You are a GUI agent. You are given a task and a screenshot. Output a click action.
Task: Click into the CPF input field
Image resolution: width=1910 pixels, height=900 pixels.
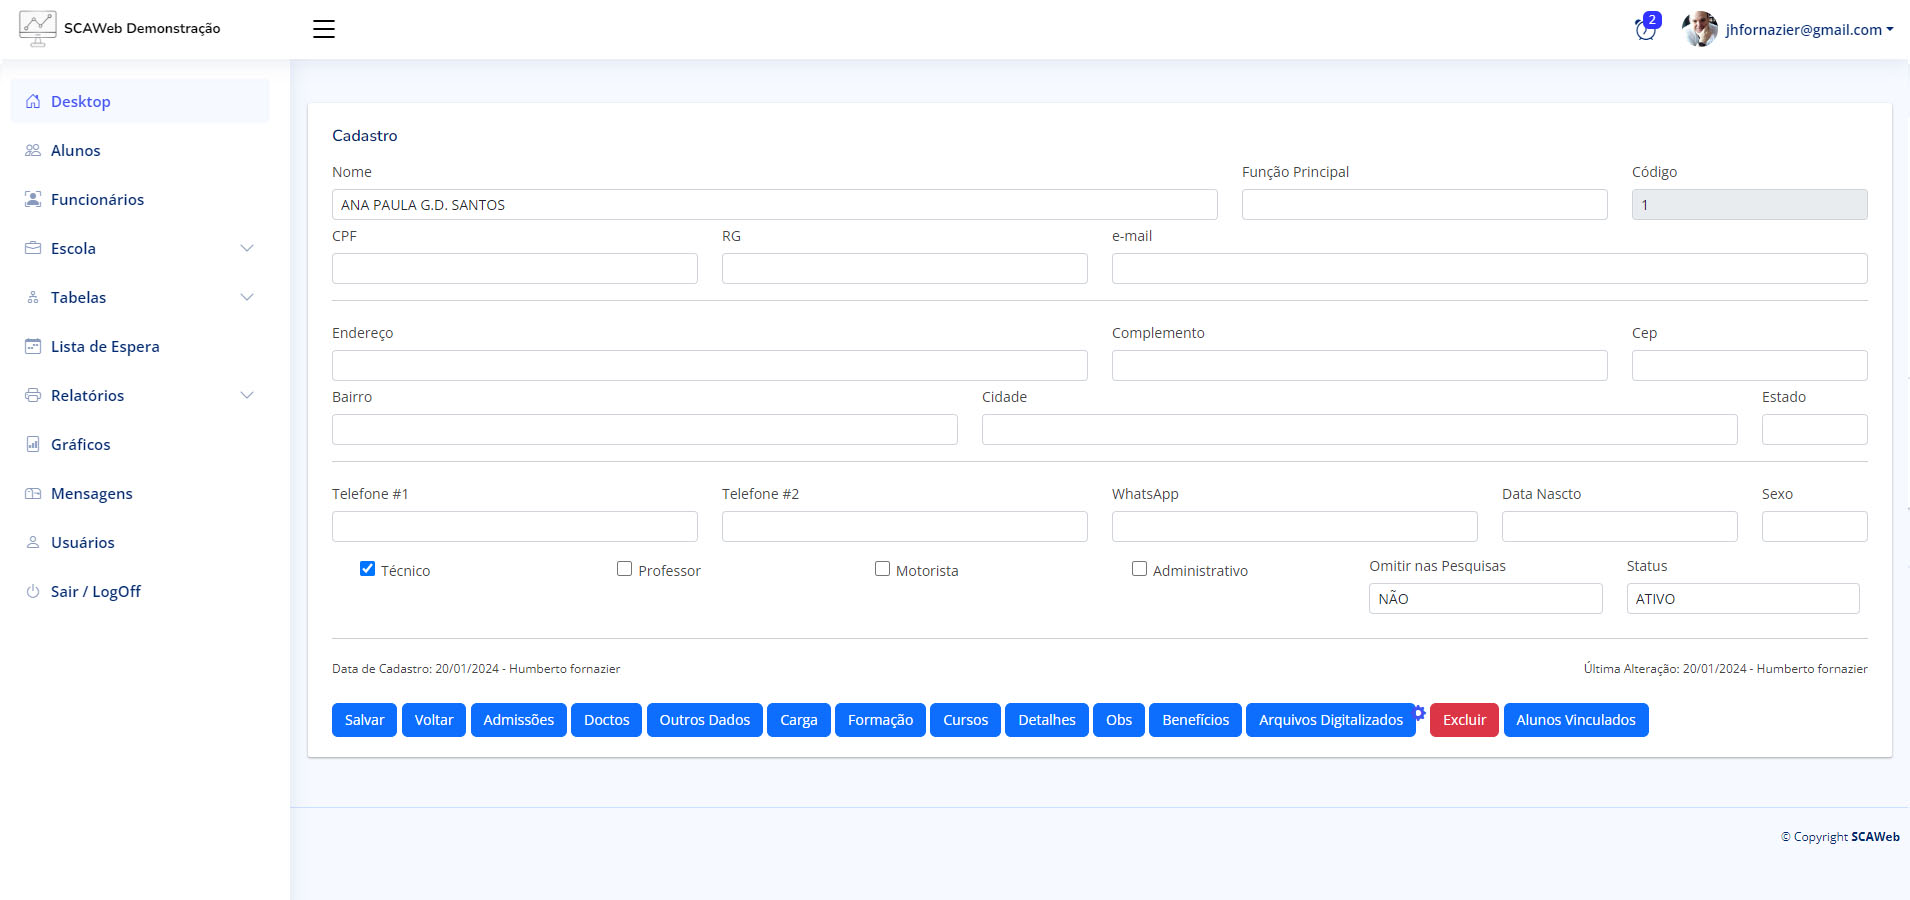[x=514, y=269]
